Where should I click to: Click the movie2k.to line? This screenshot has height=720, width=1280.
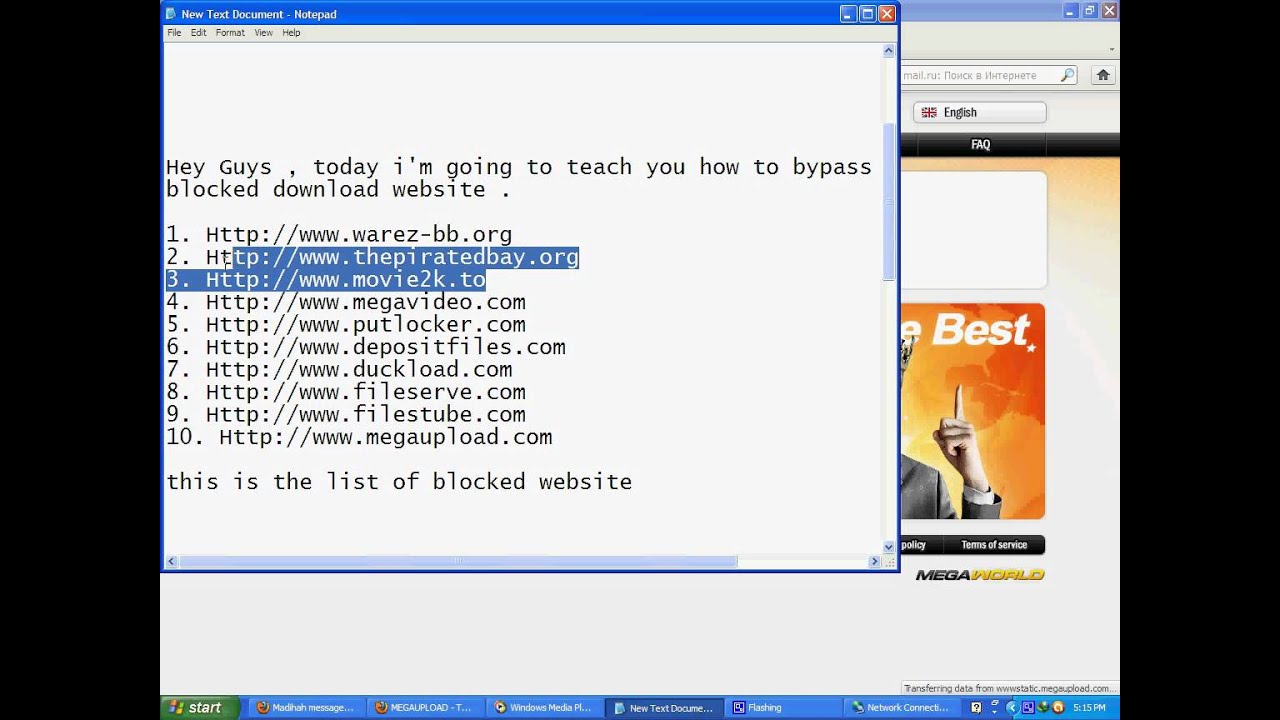pyautogui.click(x=326, y=279)
